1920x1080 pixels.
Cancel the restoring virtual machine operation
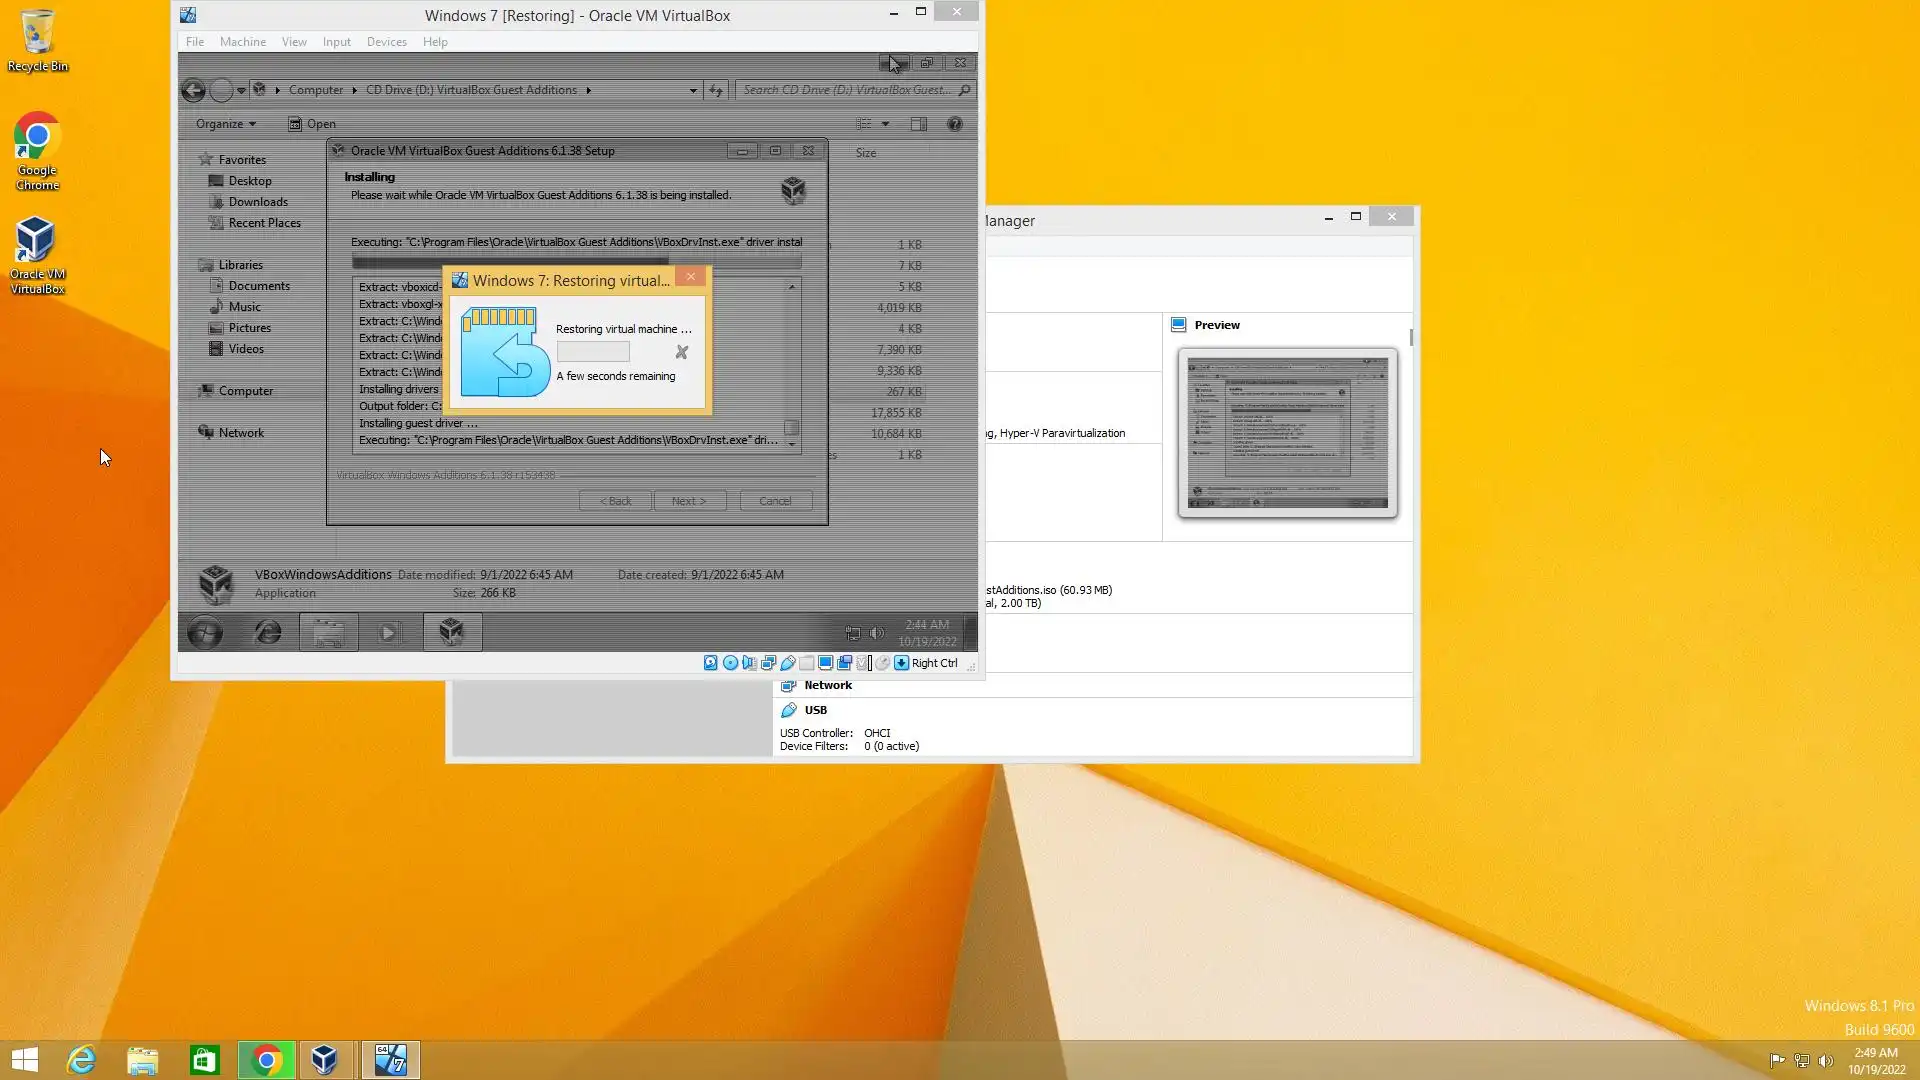click(x=682, y=352)
